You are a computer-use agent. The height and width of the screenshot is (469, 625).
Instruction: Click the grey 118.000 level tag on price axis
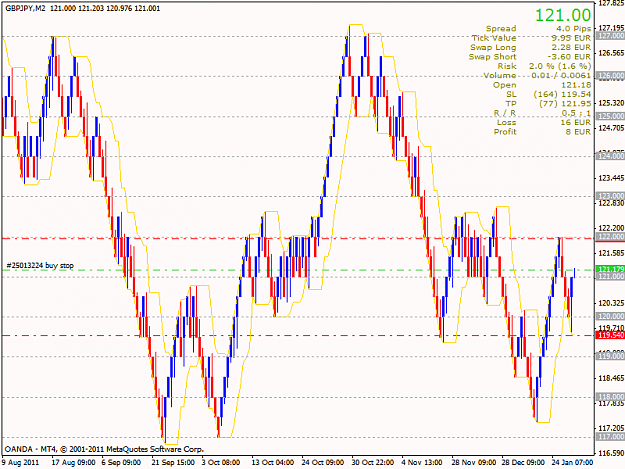[x=610, y=397]
